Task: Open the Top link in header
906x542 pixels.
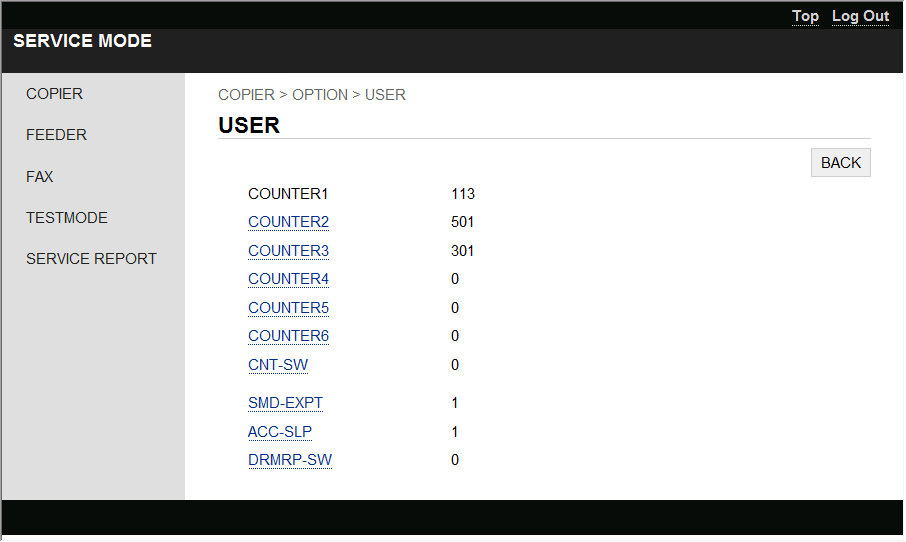Action: [805, 16]
